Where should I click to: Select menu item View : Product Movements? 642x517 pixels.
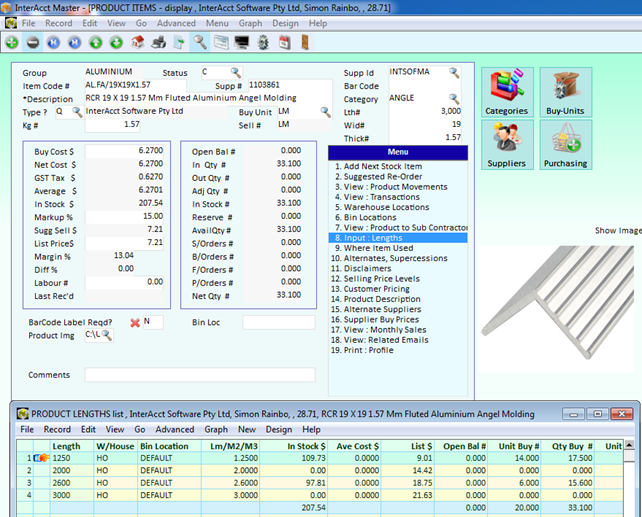[x=391, y=187]
